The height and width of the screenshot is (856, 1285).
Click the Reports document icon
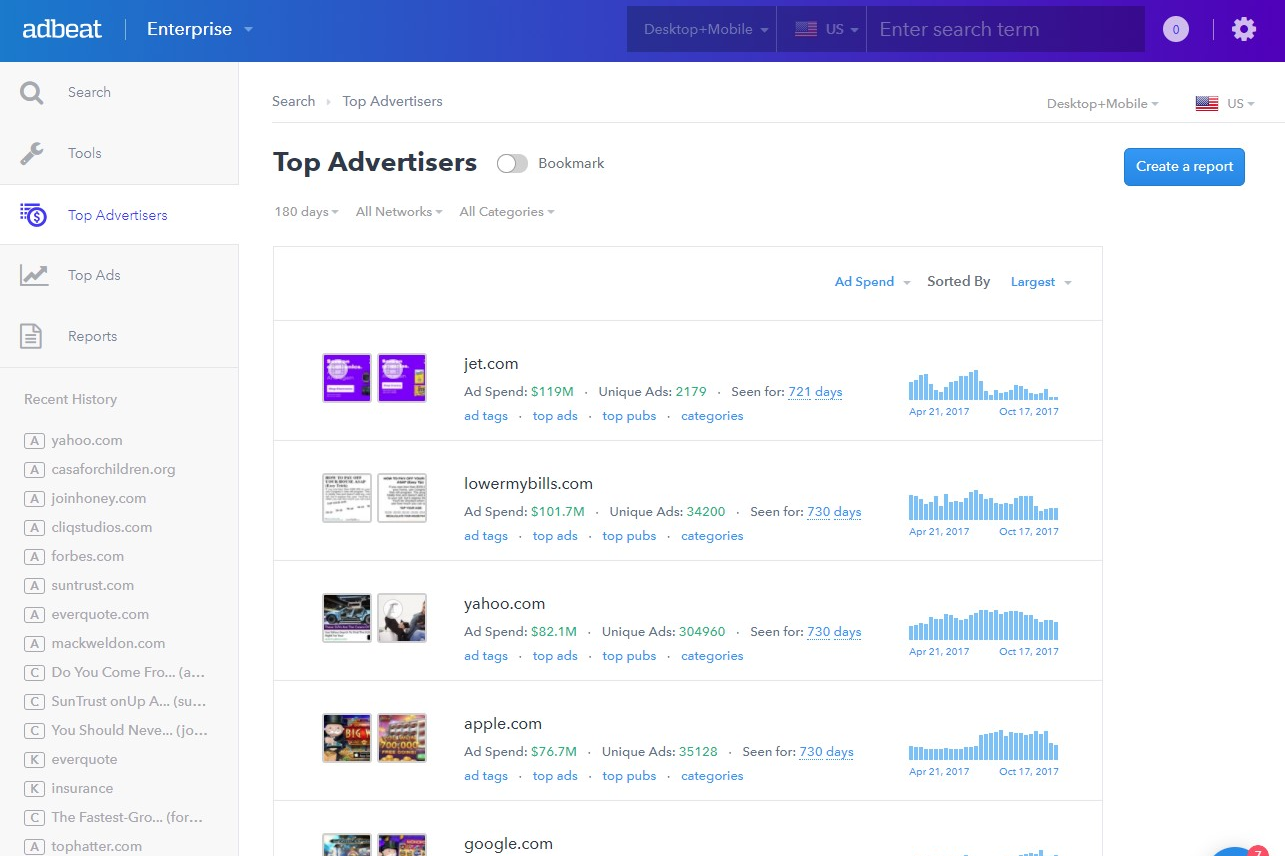31,336
